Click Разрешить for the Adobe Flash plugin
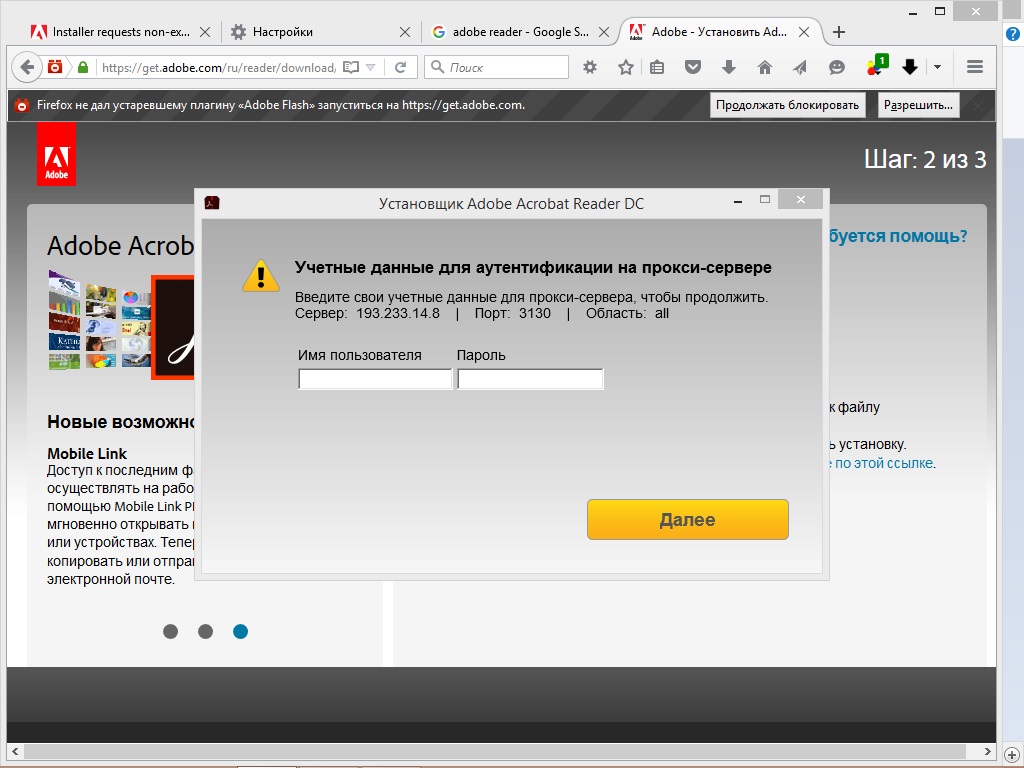The image size is (1024, 768). 917,104
